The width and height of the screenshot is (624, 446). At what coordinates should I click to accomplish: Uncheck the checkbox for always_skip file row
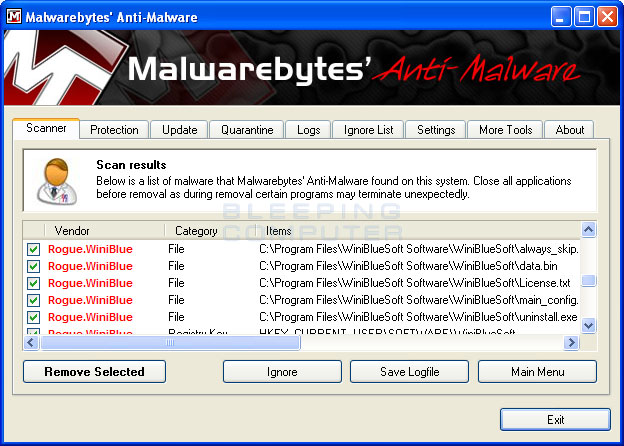[33, 249]
